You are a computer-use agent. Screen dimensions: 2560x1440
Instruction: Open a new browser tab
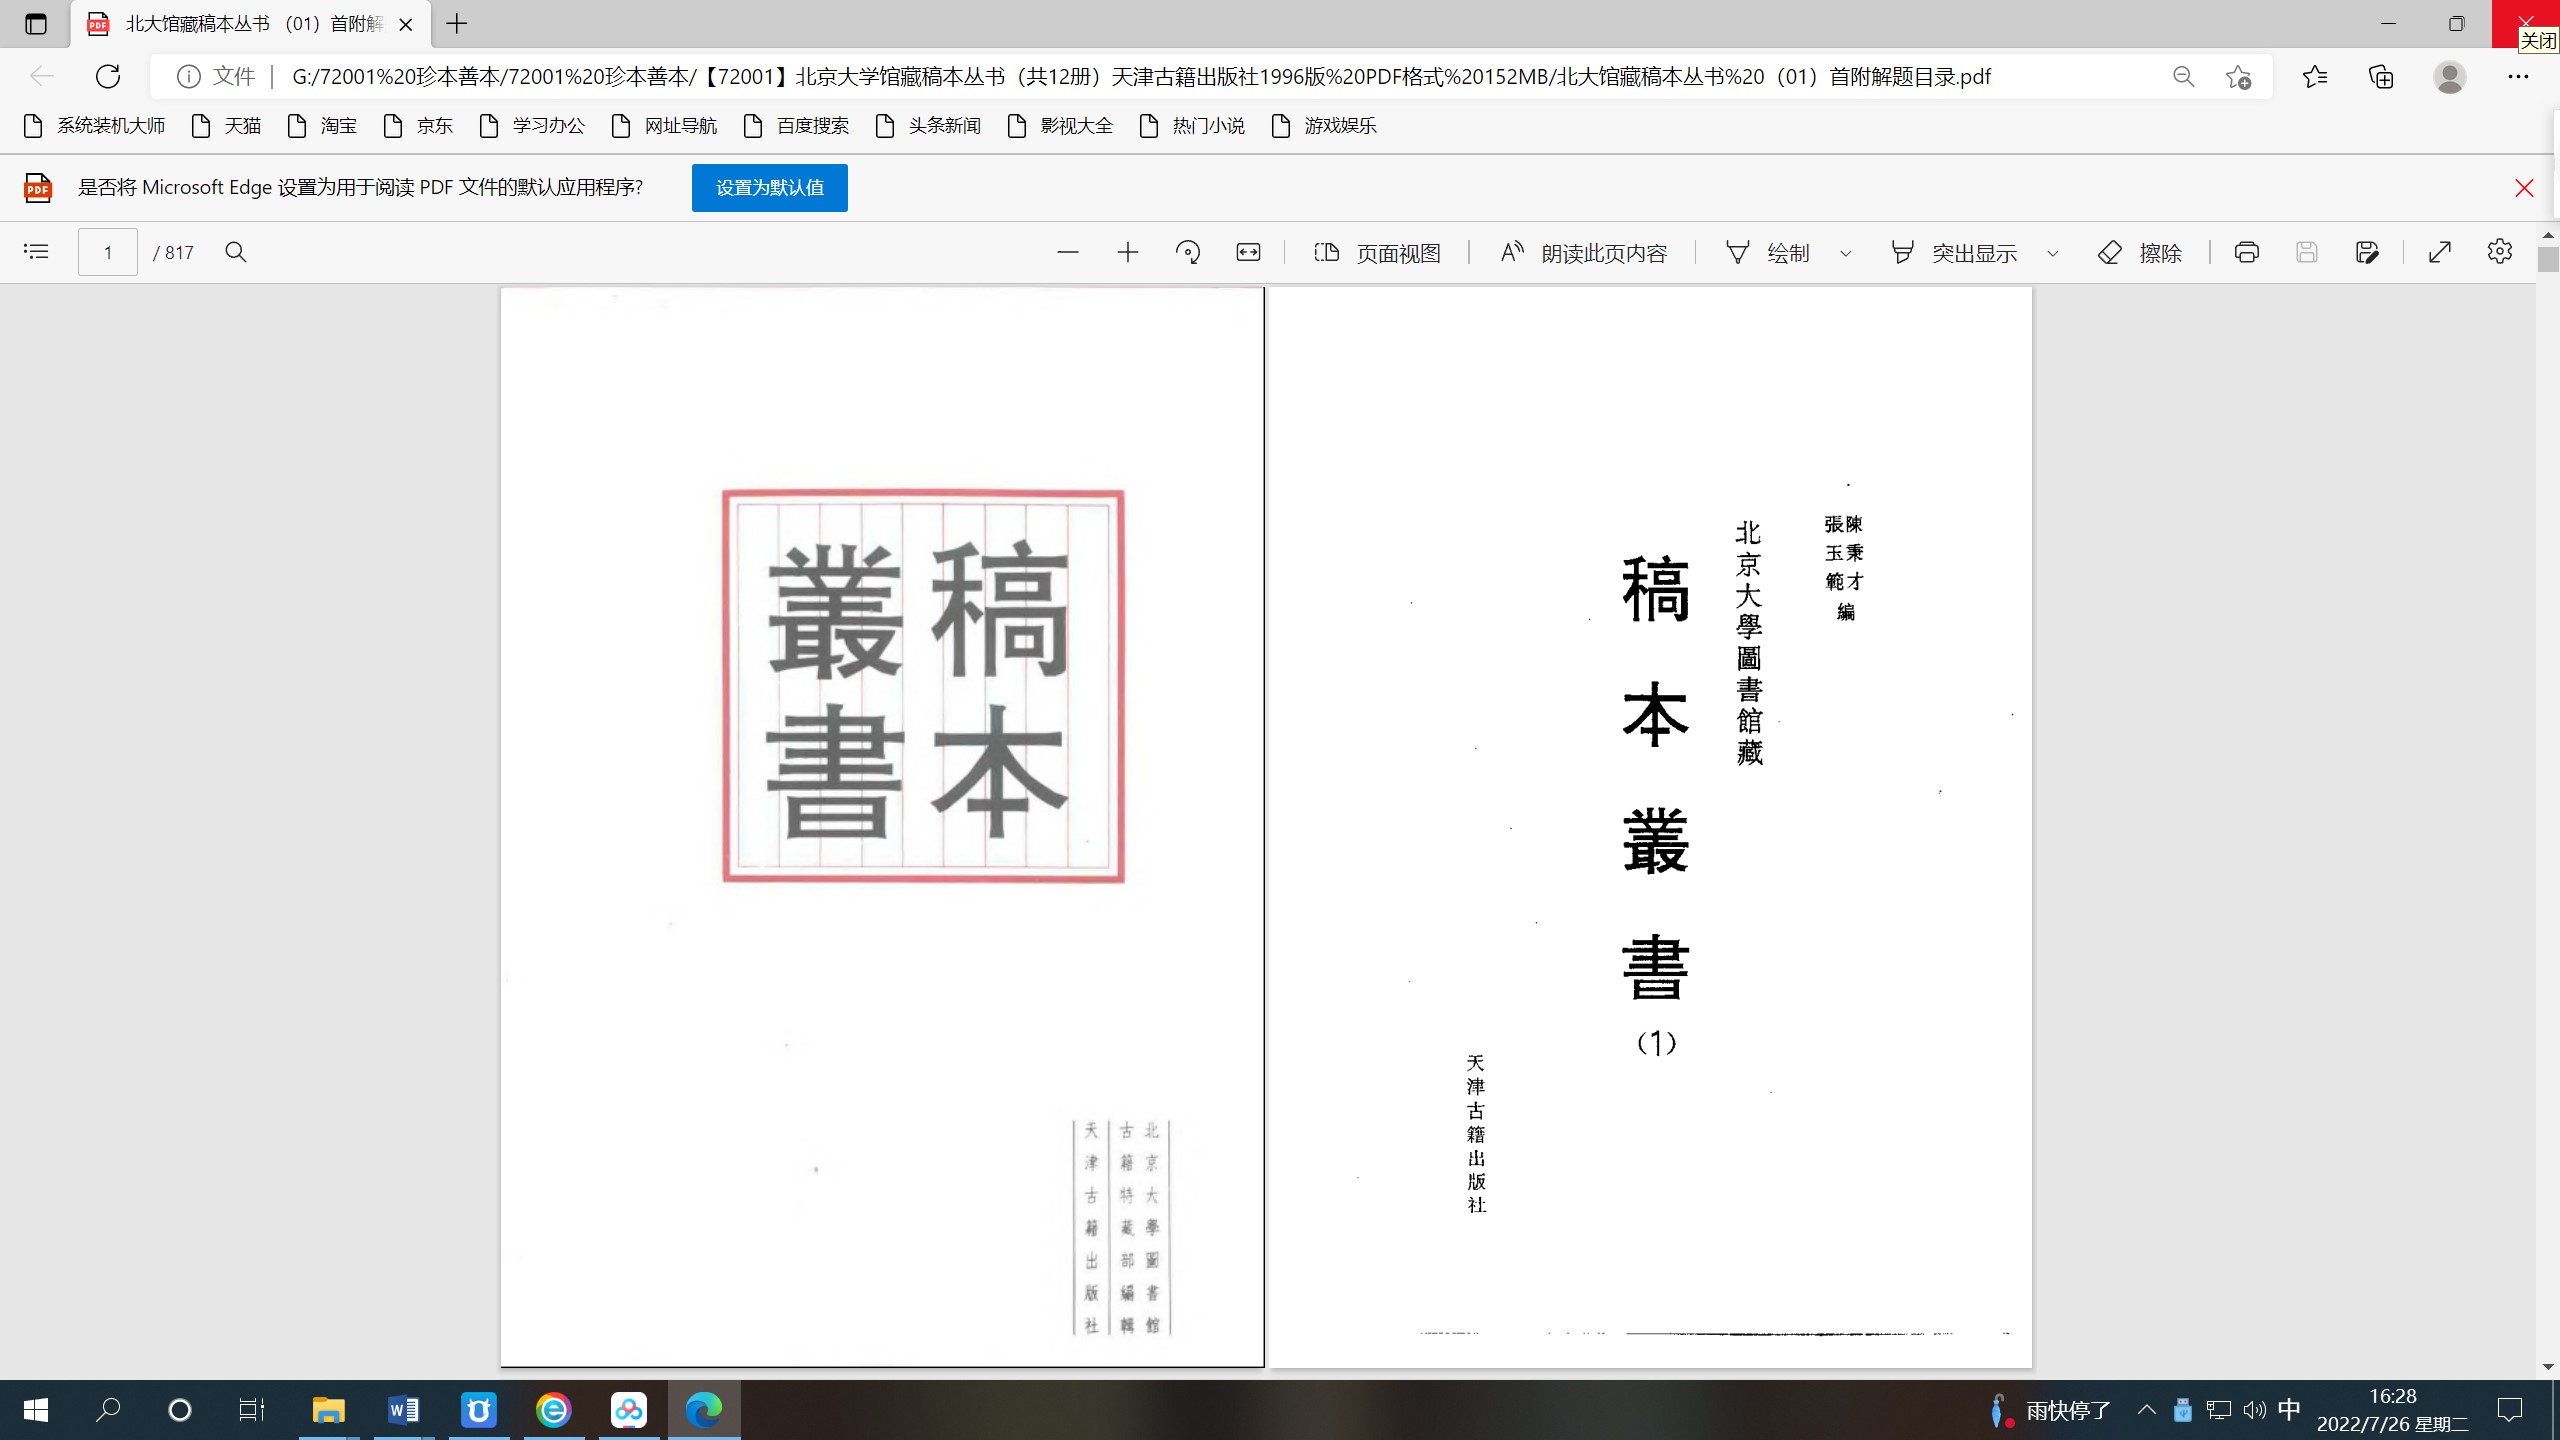click(x=457, y=24)
